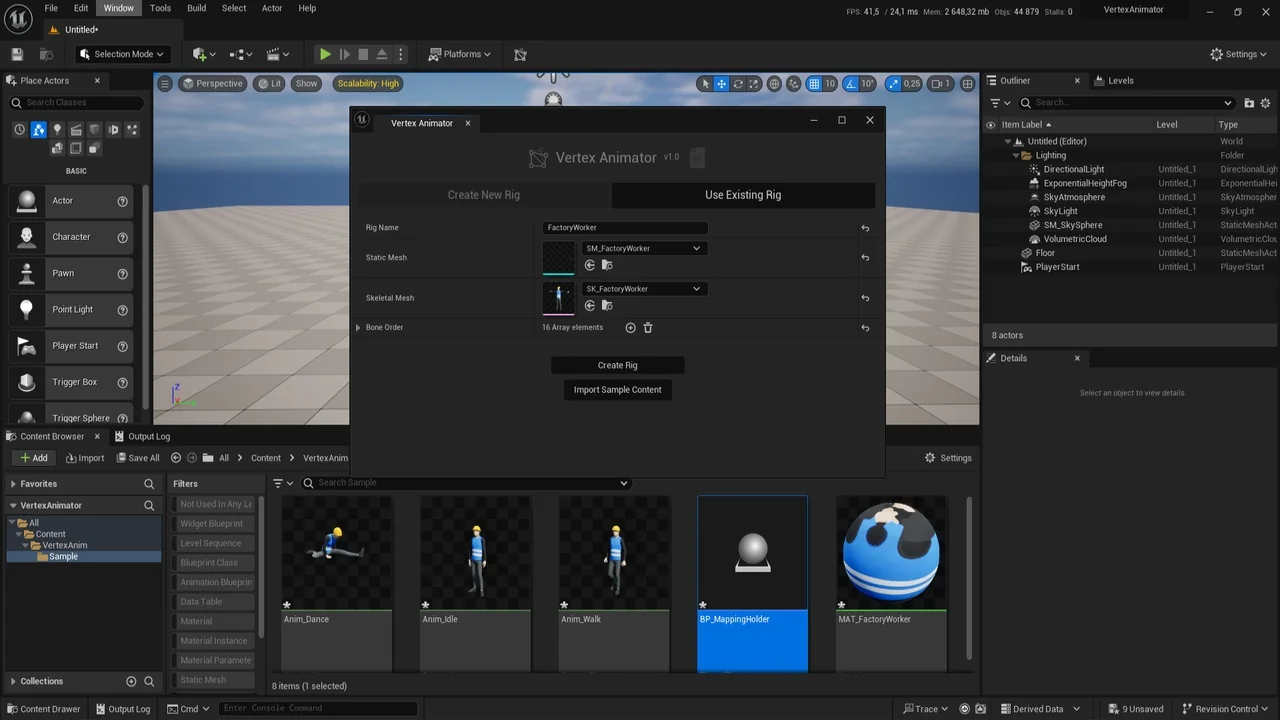Delete all Bone Order array elements
This screenshot has width=1280, height=720.
pyautogui.click(x=648, y=327)
